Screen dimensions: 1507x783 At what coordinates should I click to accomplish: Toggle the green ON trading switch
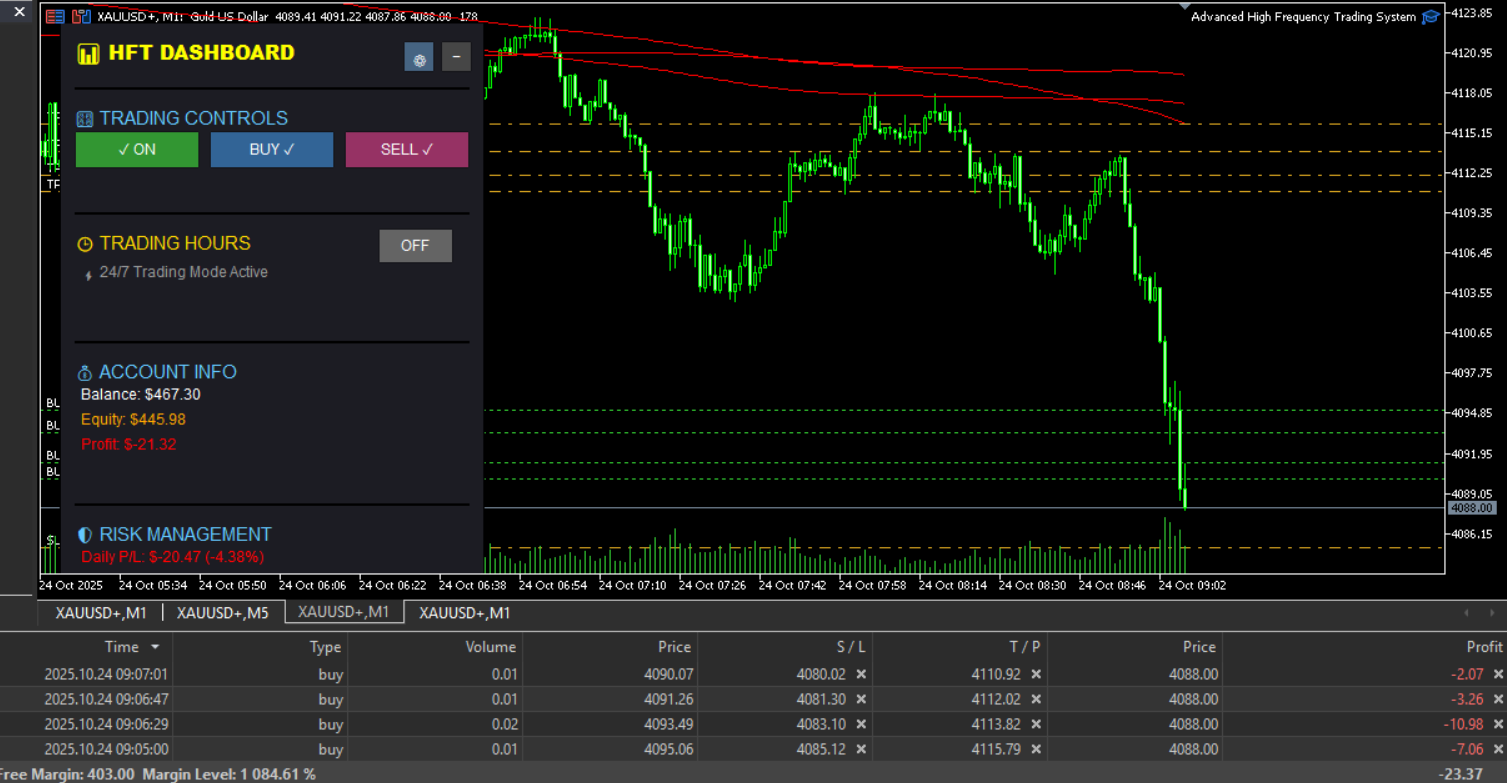coord(137,150)
